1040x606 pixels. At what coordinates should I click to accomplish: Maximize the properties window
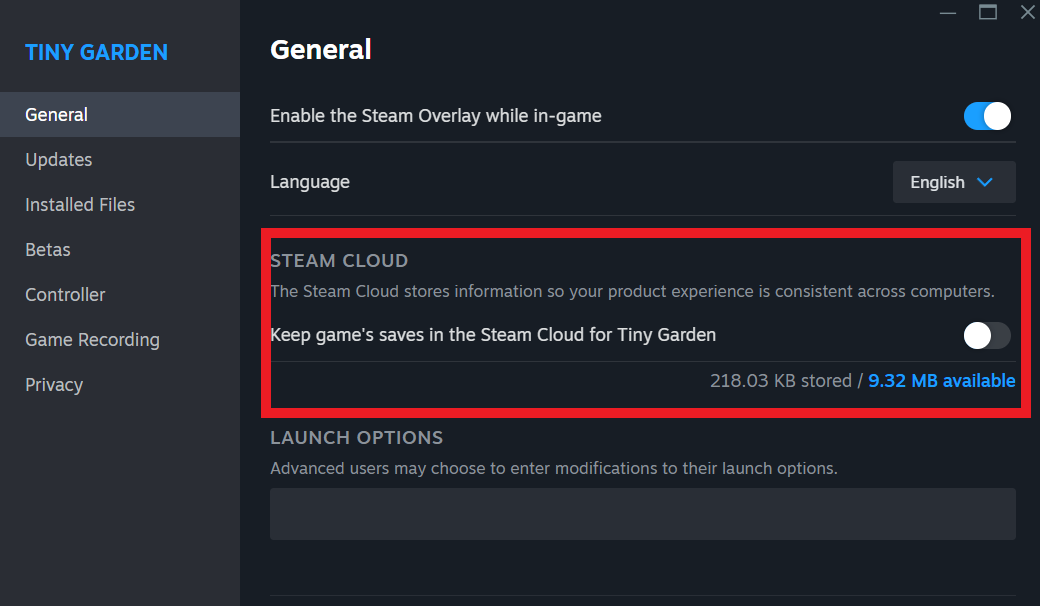coord(988,12)
